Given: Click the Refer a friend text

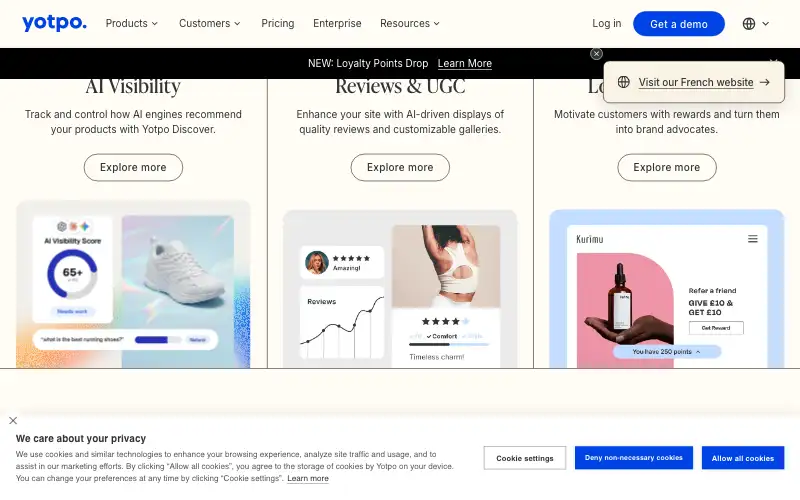Looking at the screenshot, I should click(x=712, y=291).
